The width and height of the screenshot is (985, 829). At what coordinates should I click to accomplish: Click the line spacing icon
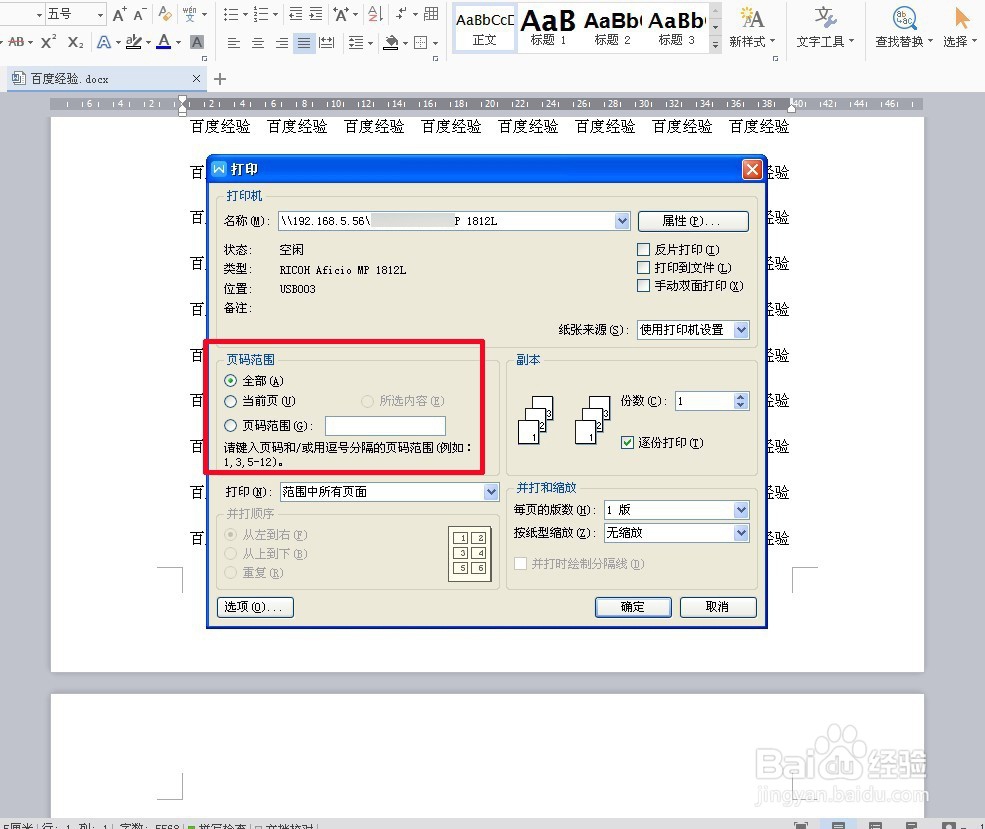click(x=356, y=43)
